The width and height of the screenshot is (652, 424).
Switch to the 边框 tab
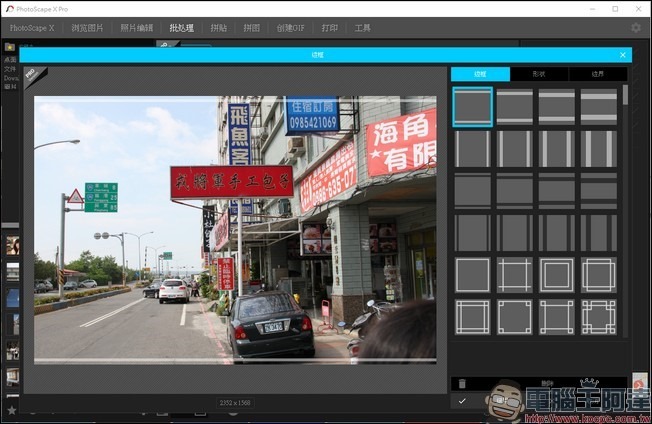(480, 74)
